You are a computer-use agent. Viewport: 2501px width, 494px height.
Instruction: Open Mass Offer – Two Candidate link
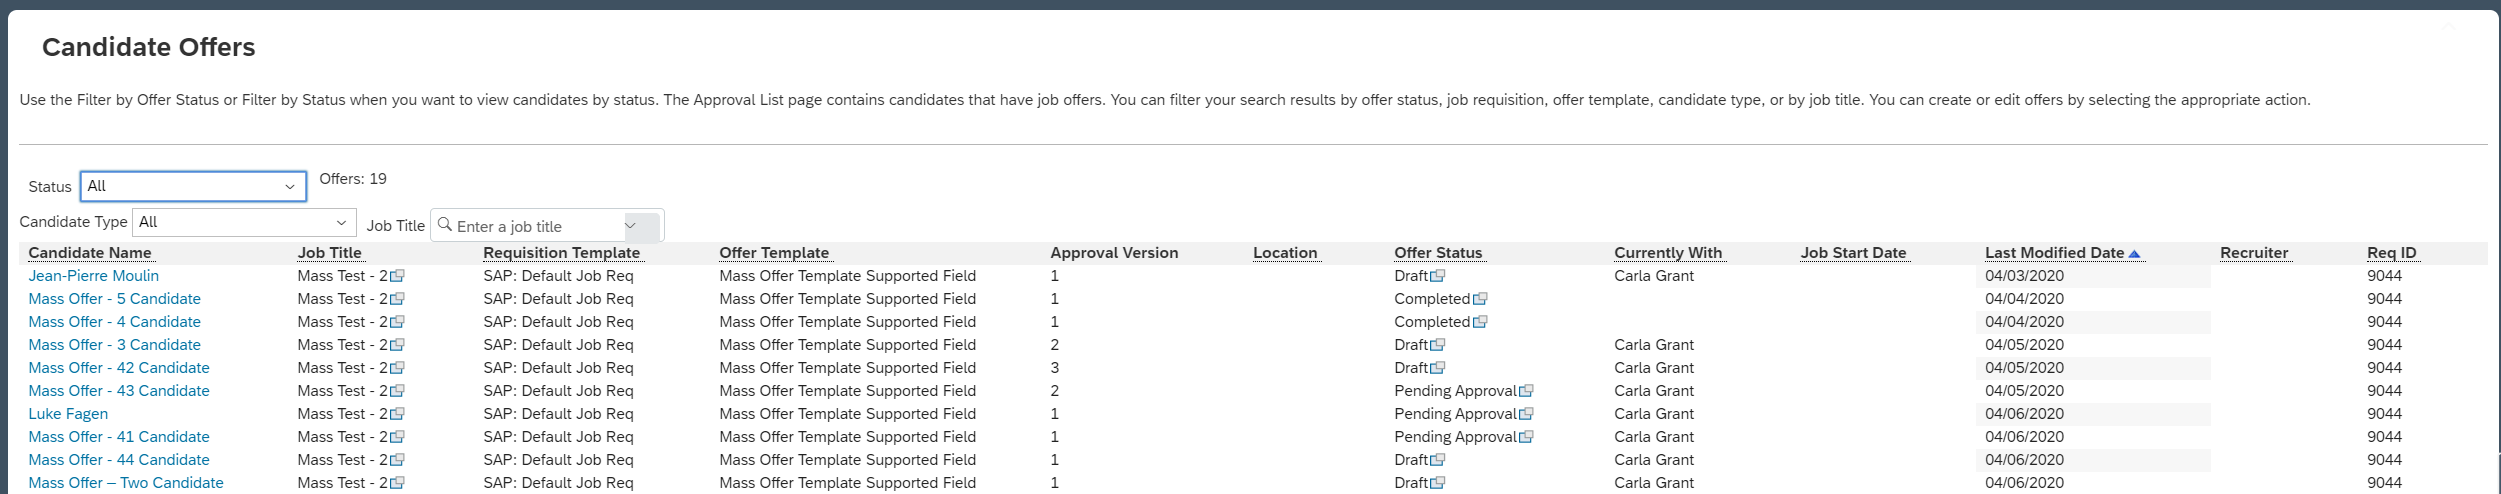pyautogui.click(x=126, y=483)
